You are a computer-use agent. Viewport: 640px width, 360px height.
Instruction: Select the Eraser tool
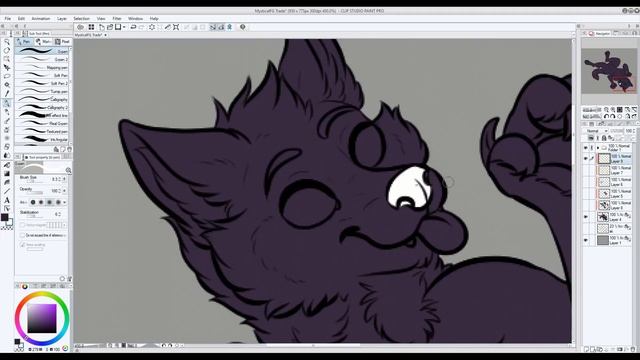(x=7, y=147)
